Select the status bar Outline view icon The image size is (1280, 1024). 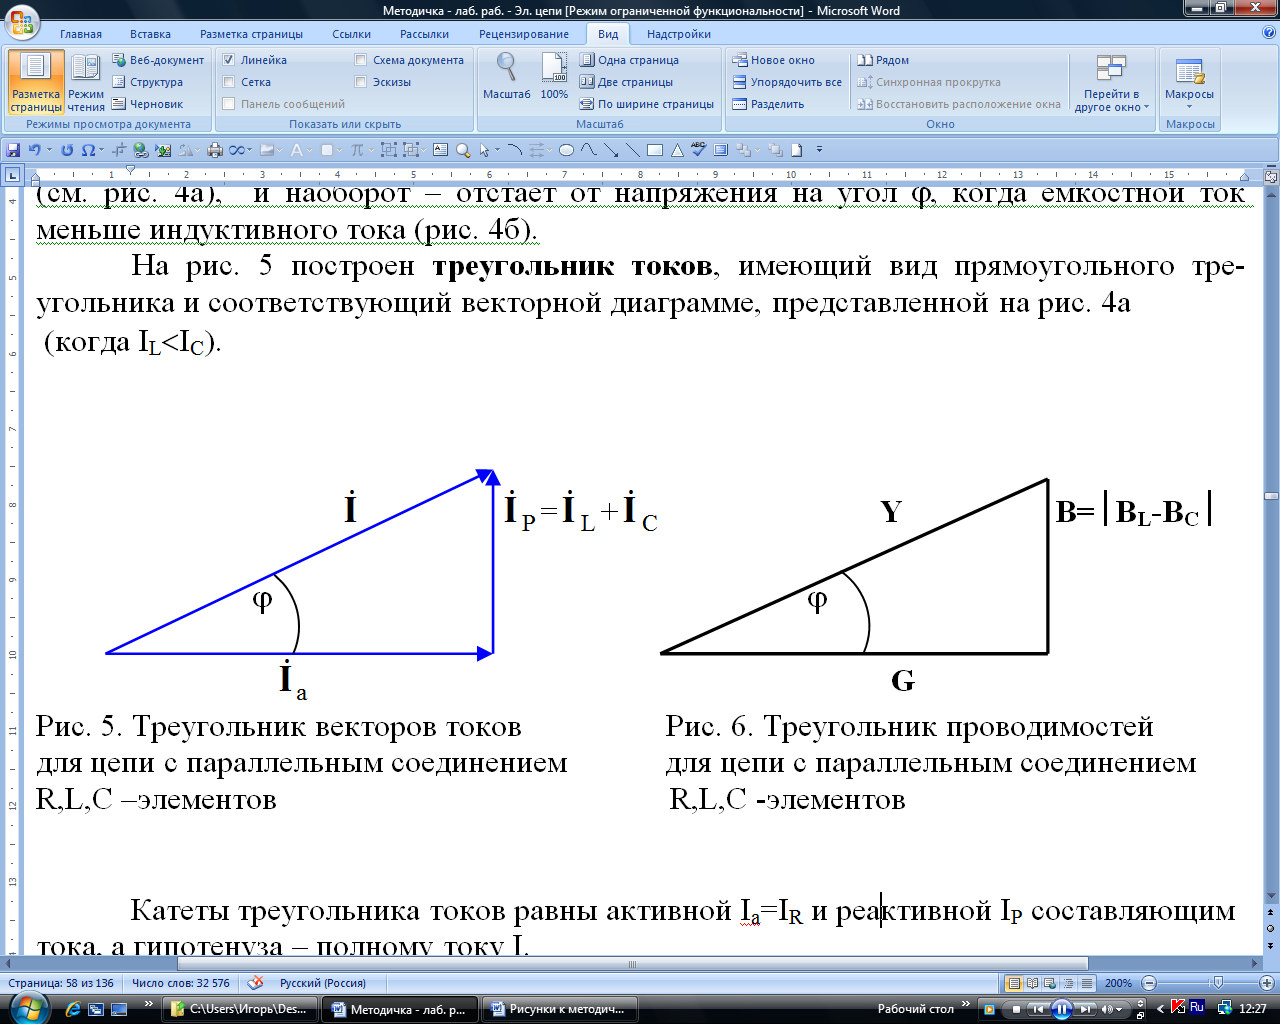(x=1068, y=983)
